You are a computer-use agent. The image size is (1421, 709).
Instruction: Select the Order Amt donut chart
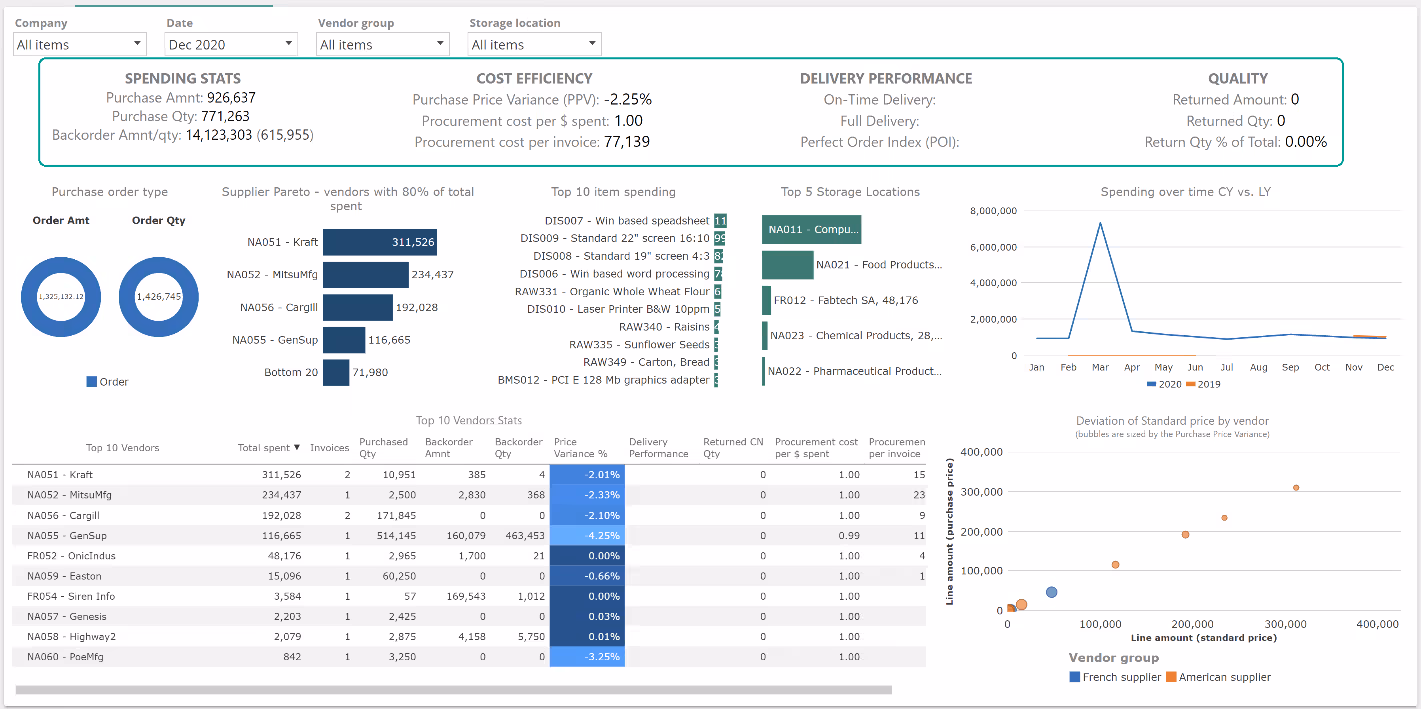tap(60, 297)
